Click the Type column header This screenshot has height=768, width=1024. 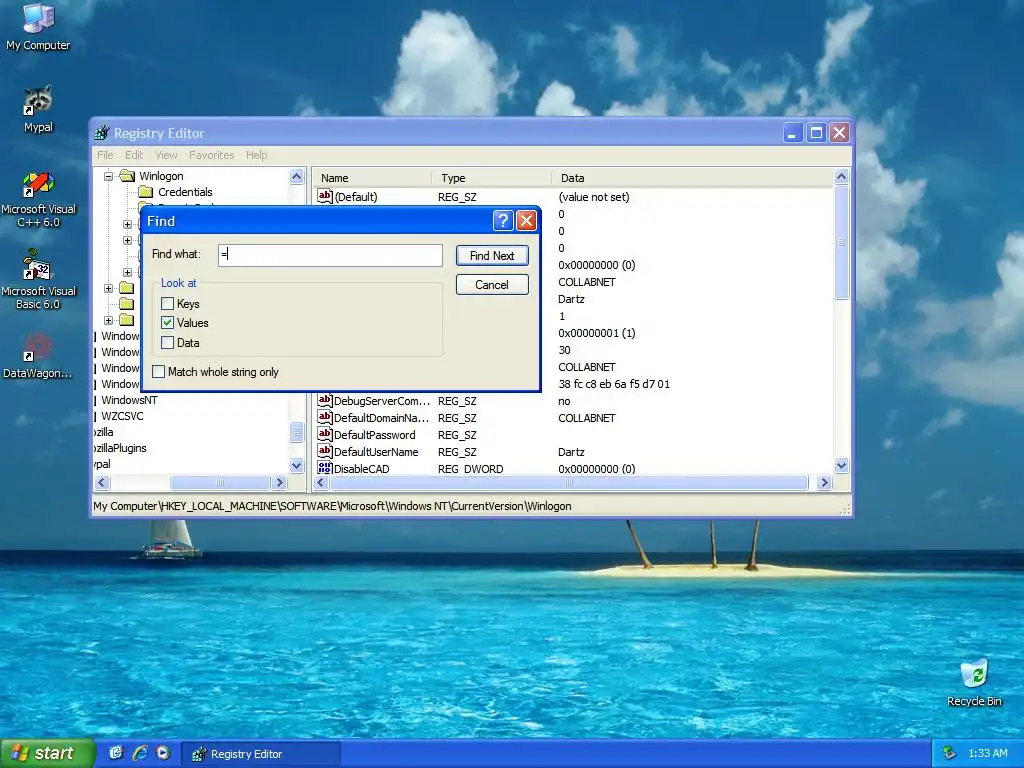pyautogui.click(x=490, y=178)
